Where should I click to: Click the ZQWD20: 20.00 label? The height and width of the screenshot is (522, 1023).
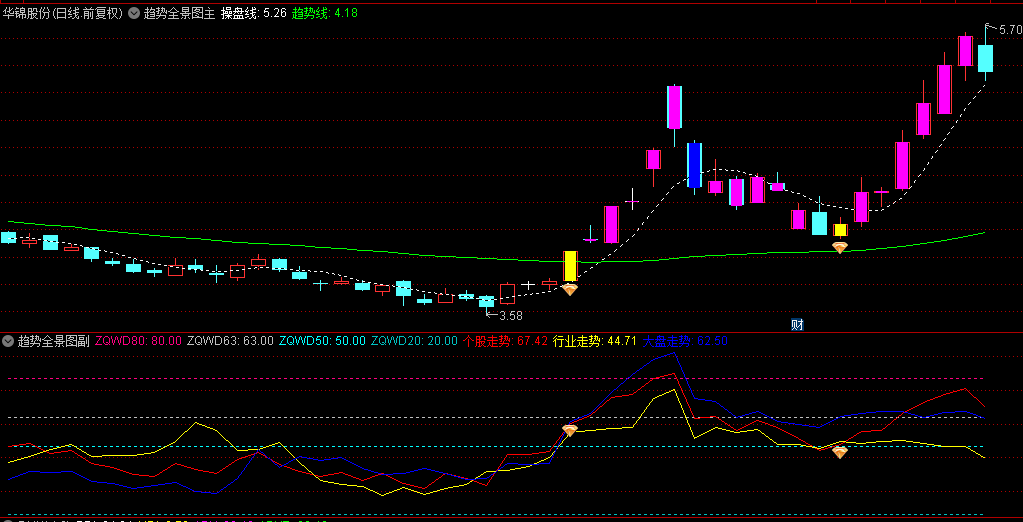pos(414,341)
